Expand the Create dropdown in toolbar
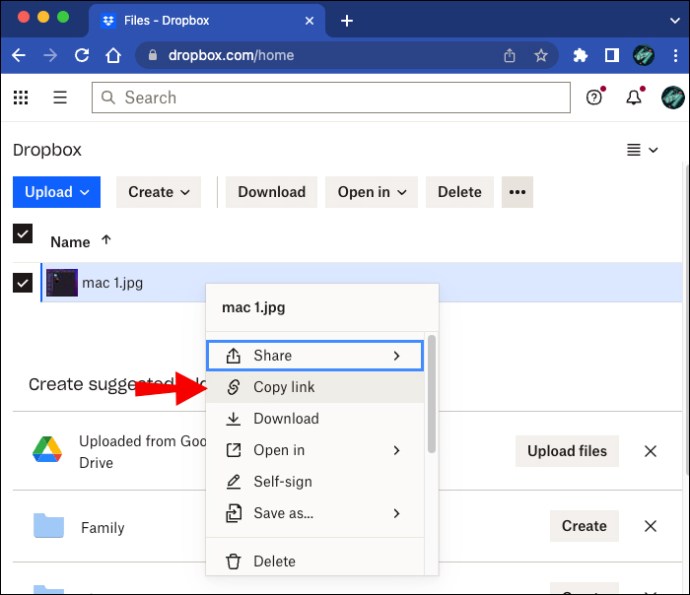Screen dimensions: 690x595 [158, 192]
